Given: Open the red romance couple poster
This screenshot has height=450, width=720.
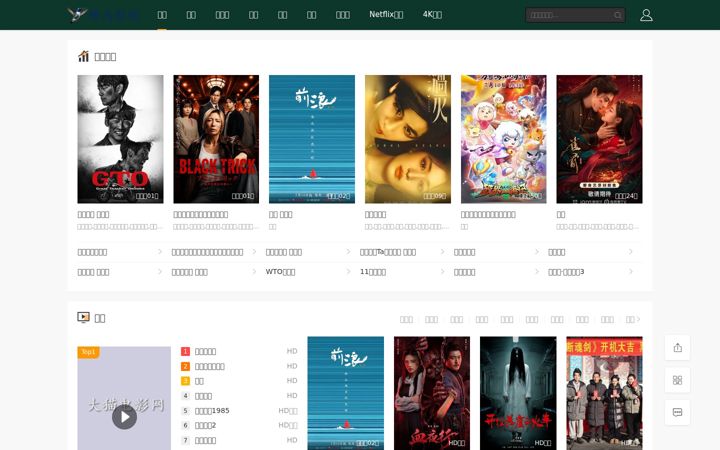Looking at the screenshot, I should coord(599,139).
